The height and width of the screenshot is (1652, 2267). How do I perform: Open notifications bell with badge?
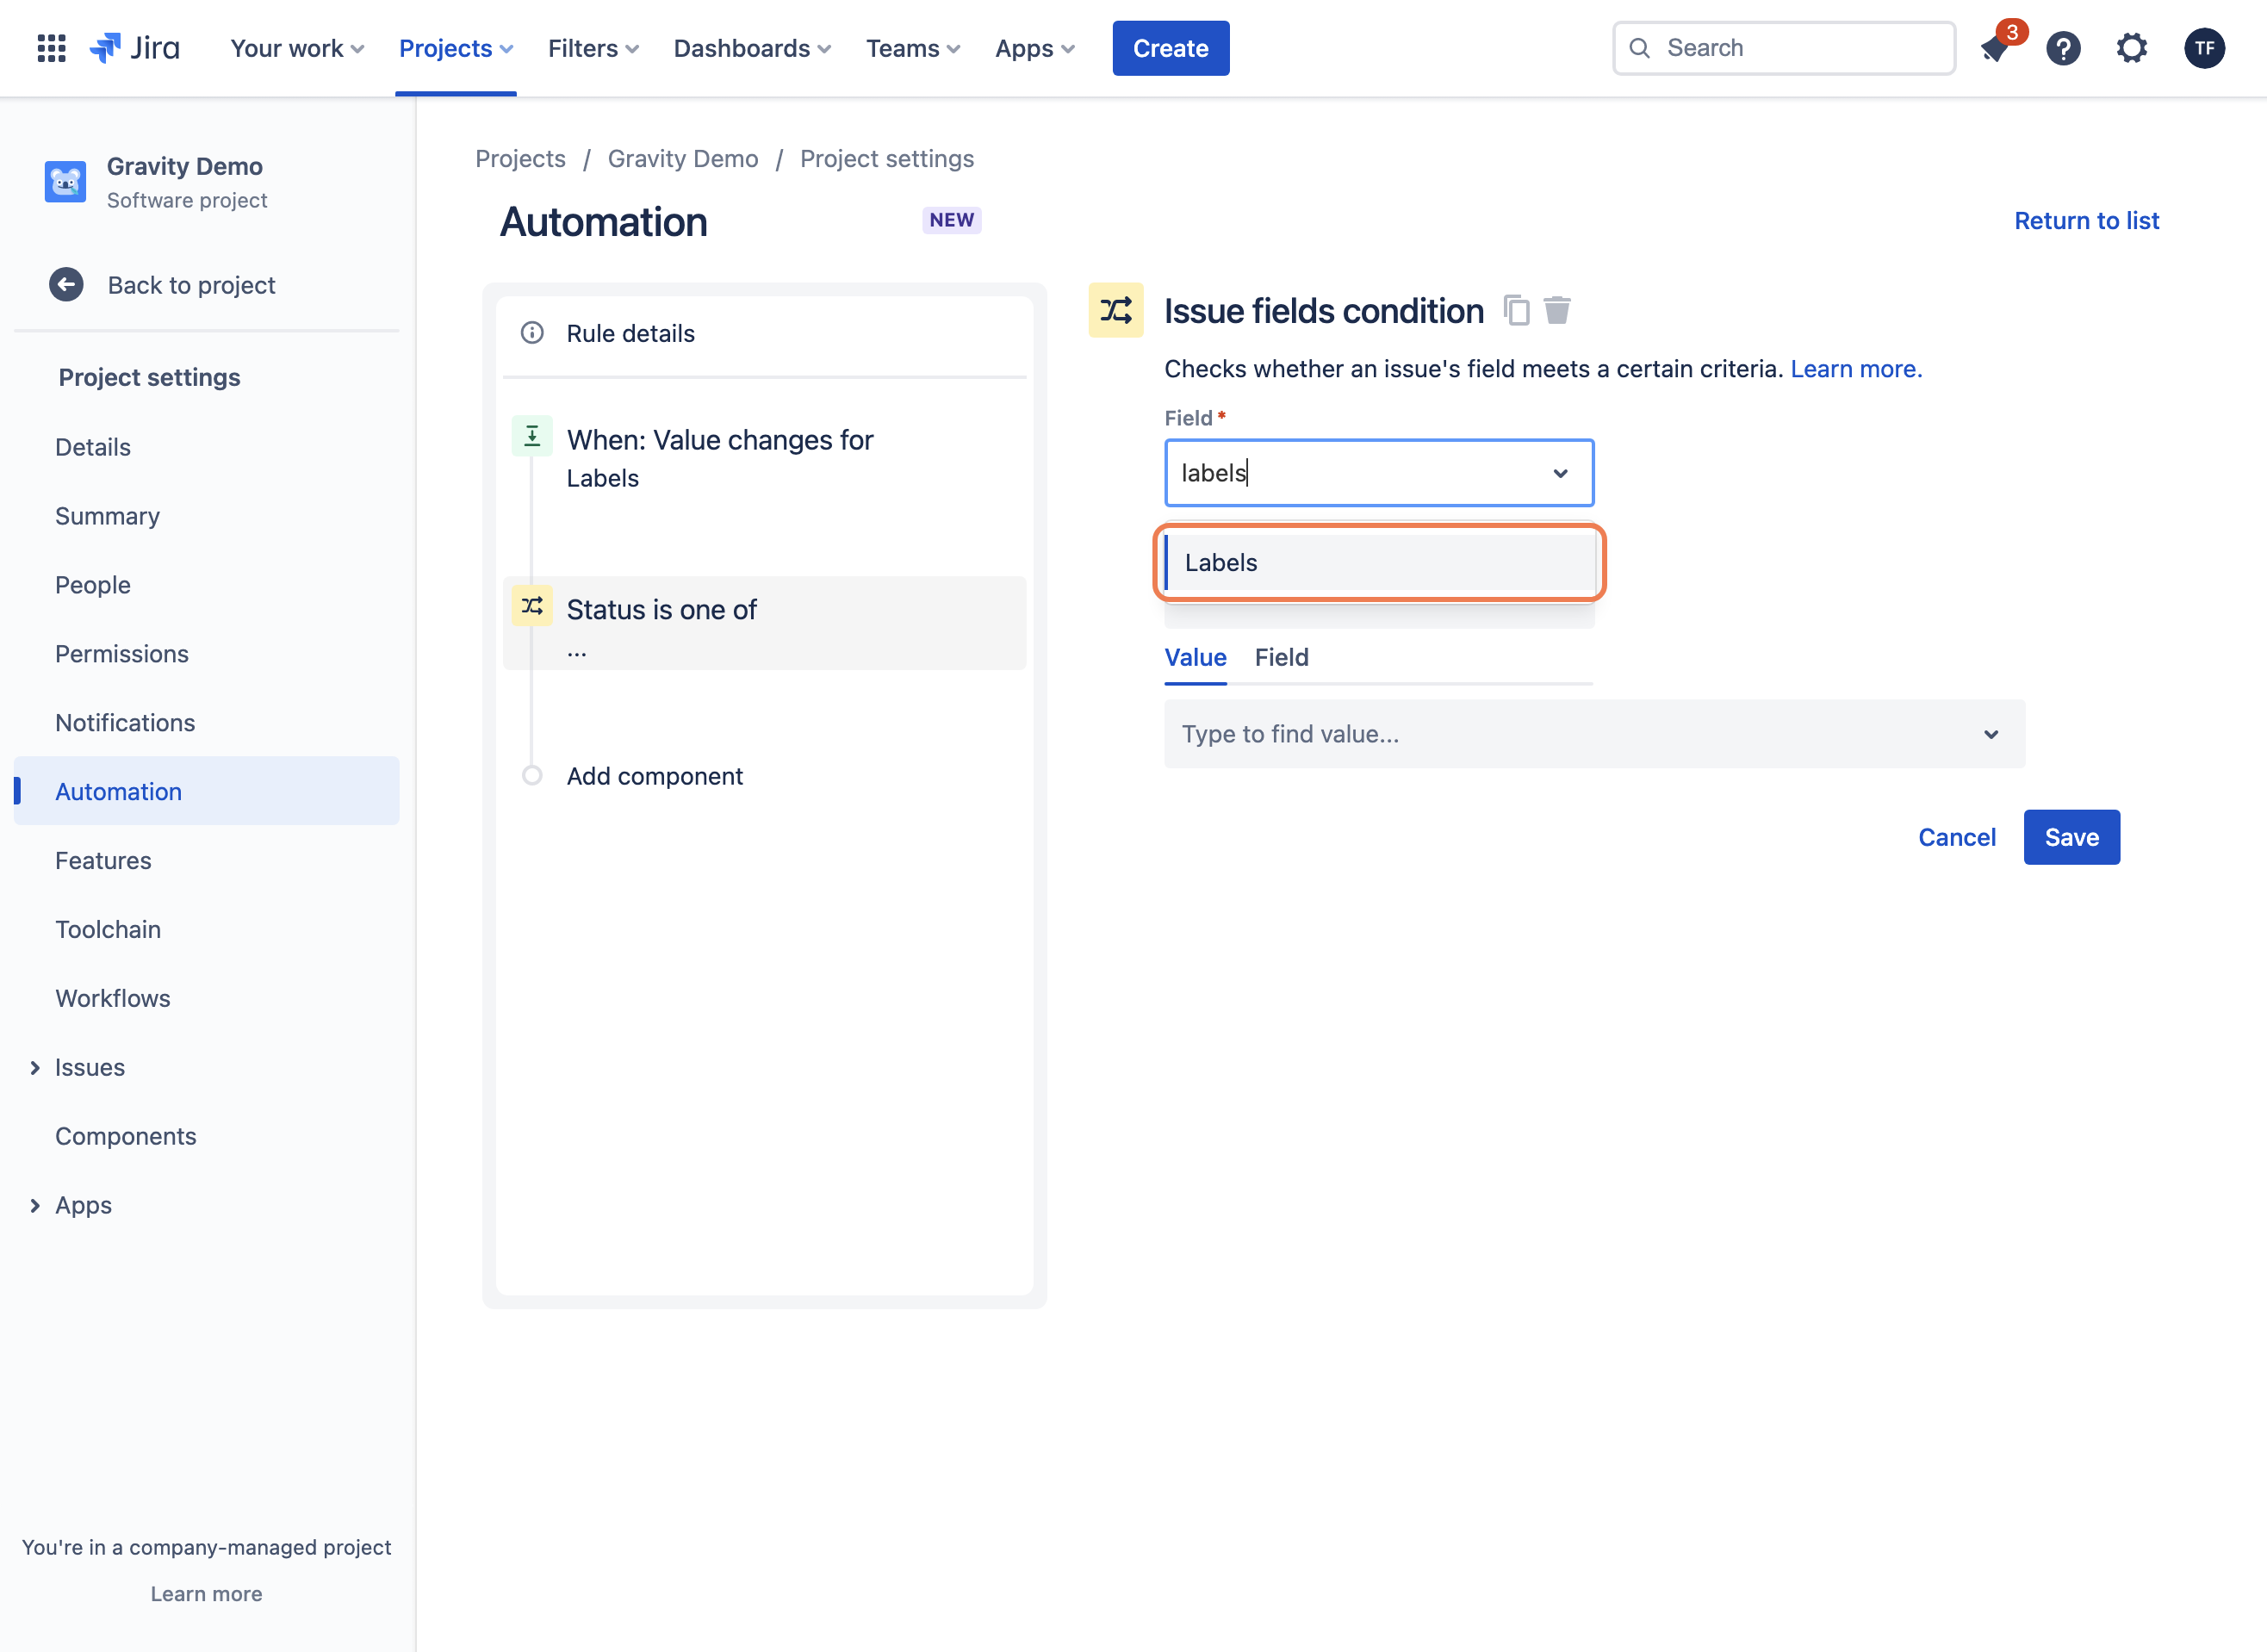pyautogui.click(x=1995, y=48)
